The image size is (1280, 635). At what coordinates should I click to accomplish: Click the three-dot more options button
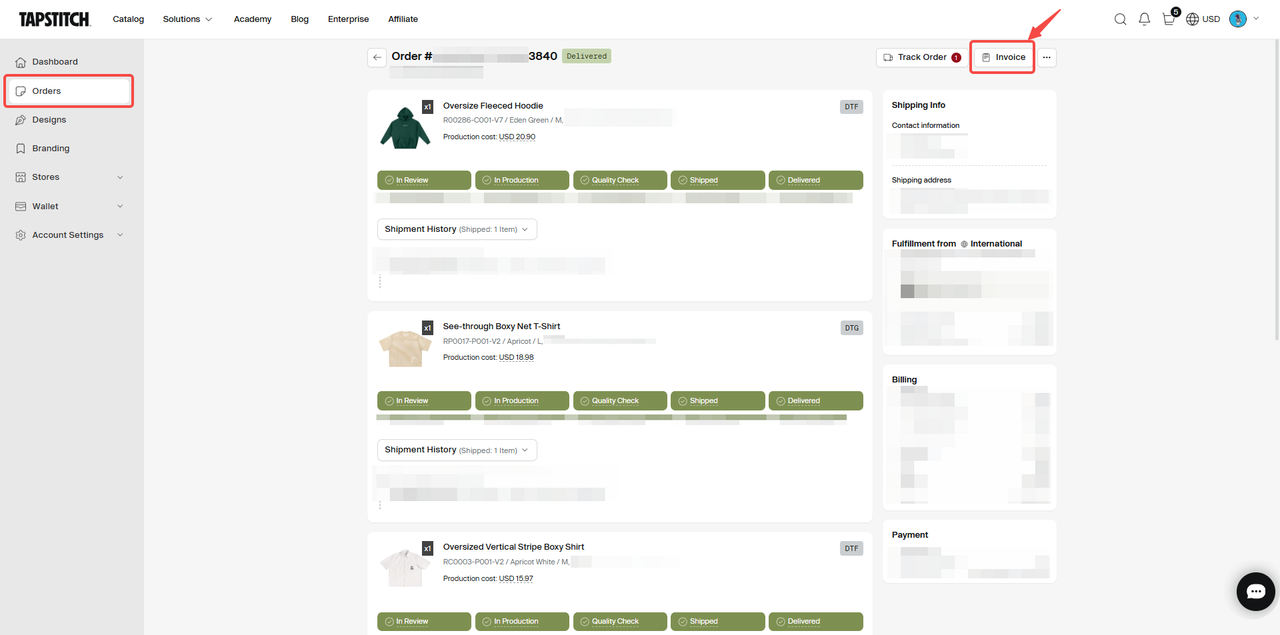click(x=1046, y=57)
